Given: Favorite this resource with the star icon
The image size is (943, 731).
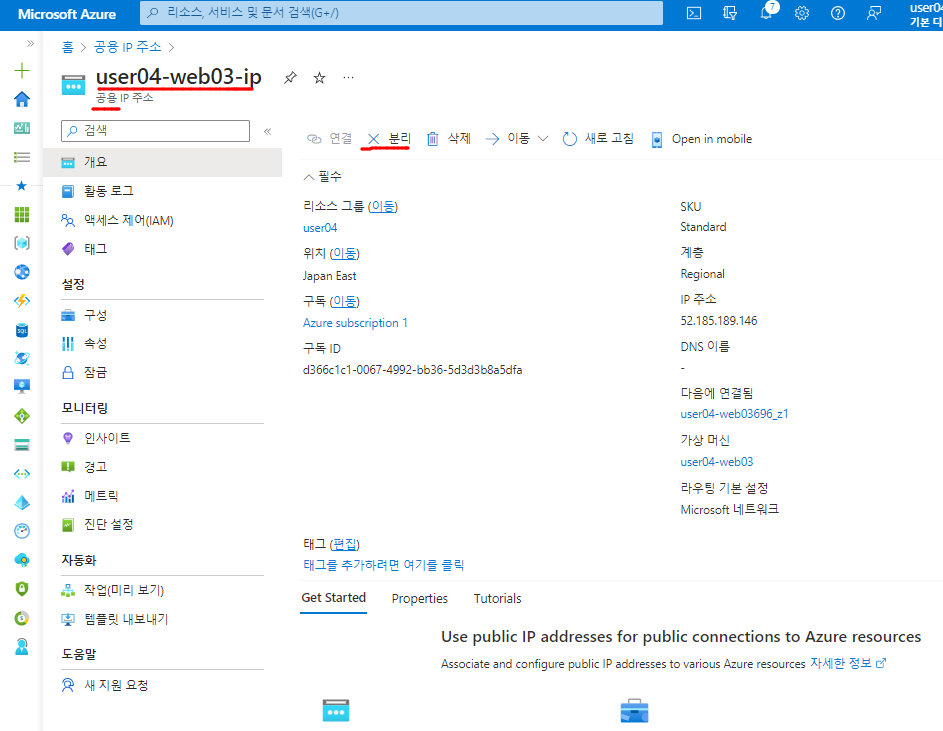Looking at the screenshot, I should pyautogui.click(x=319, y=78).
